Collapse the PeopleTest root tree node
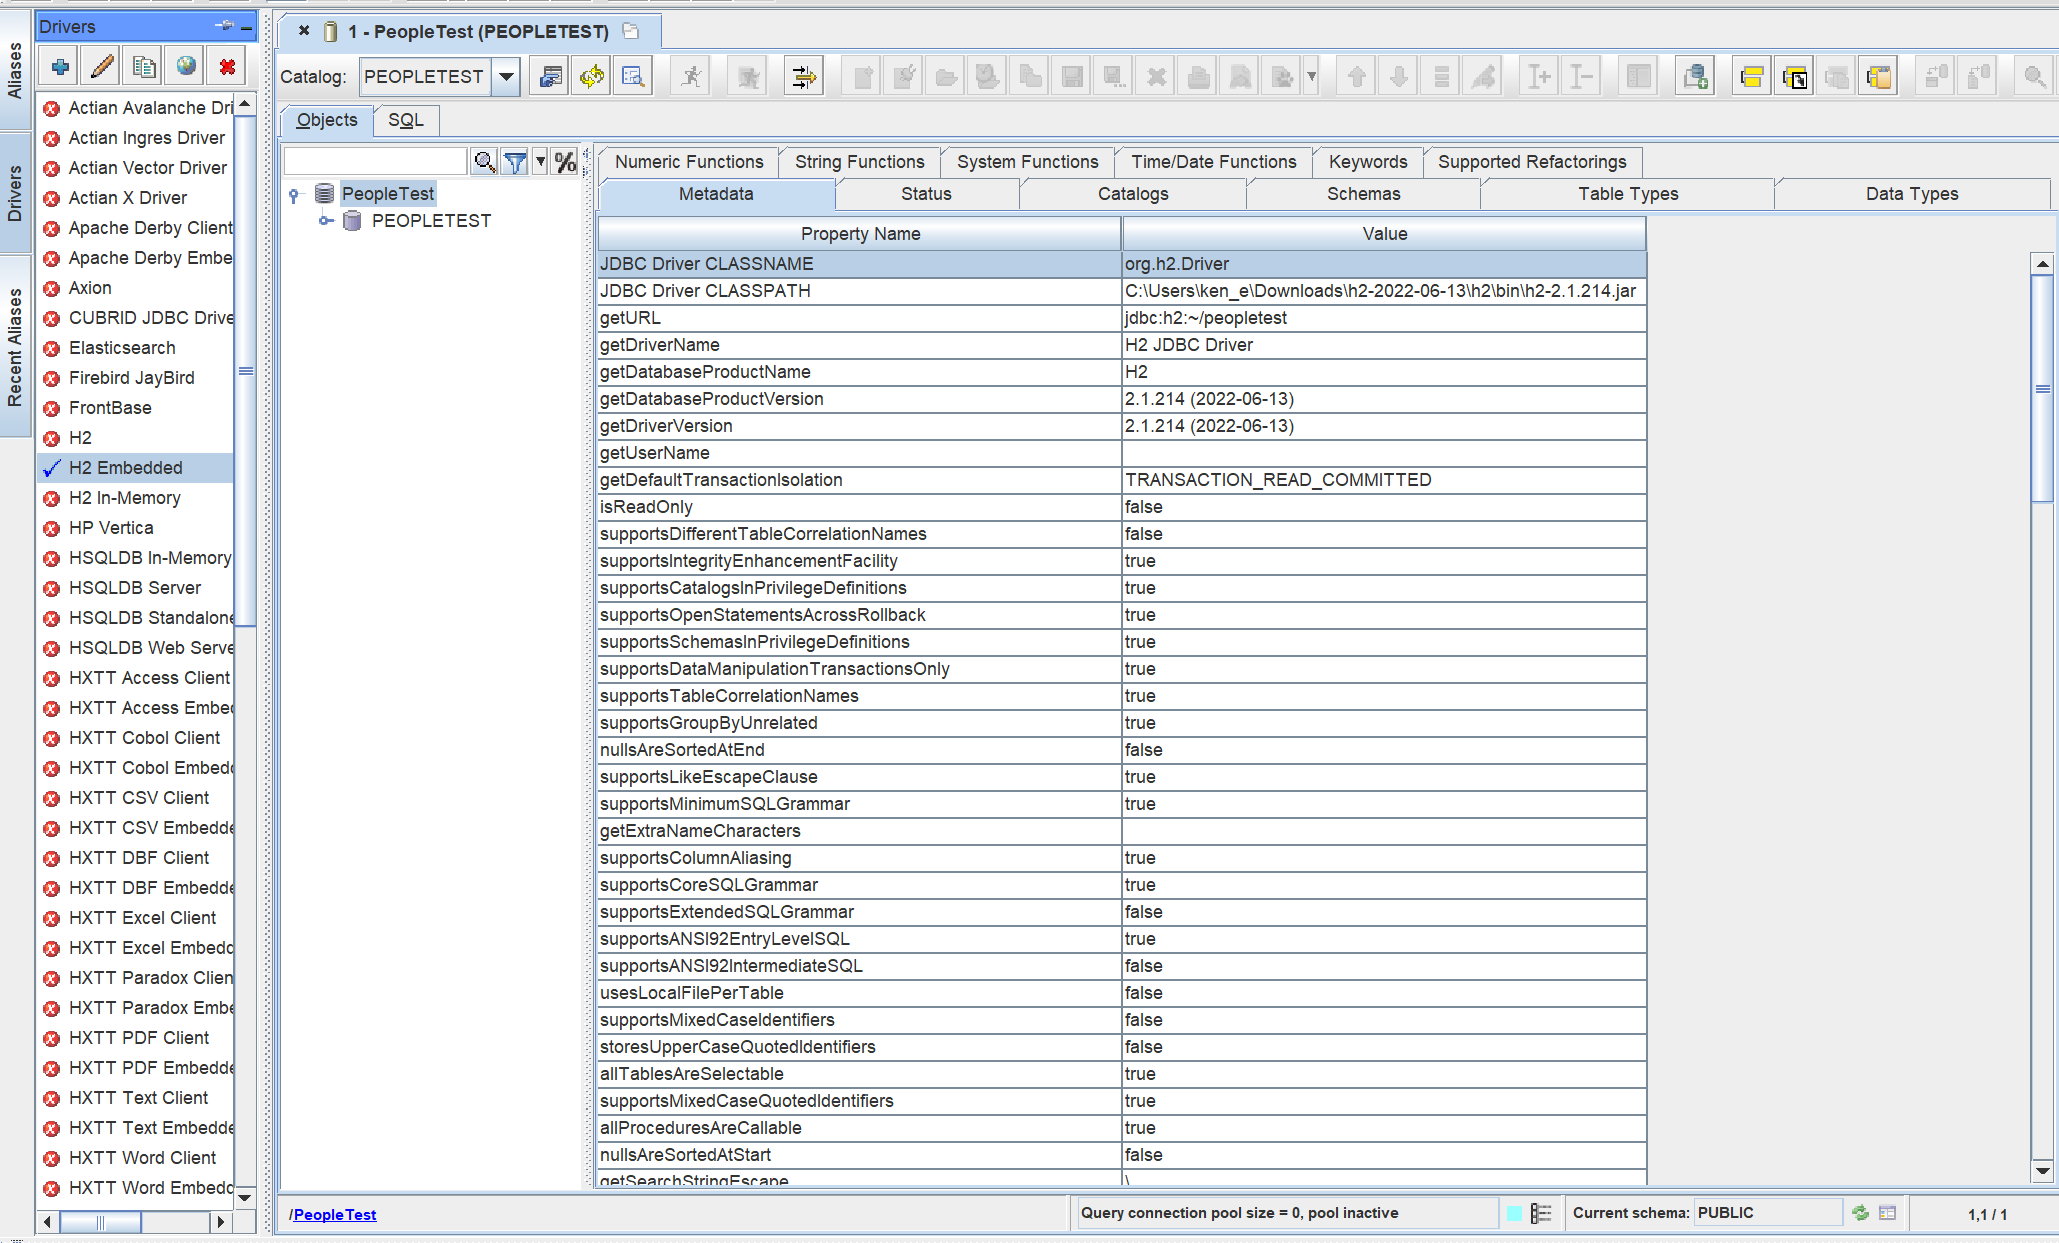 [294, 194]
